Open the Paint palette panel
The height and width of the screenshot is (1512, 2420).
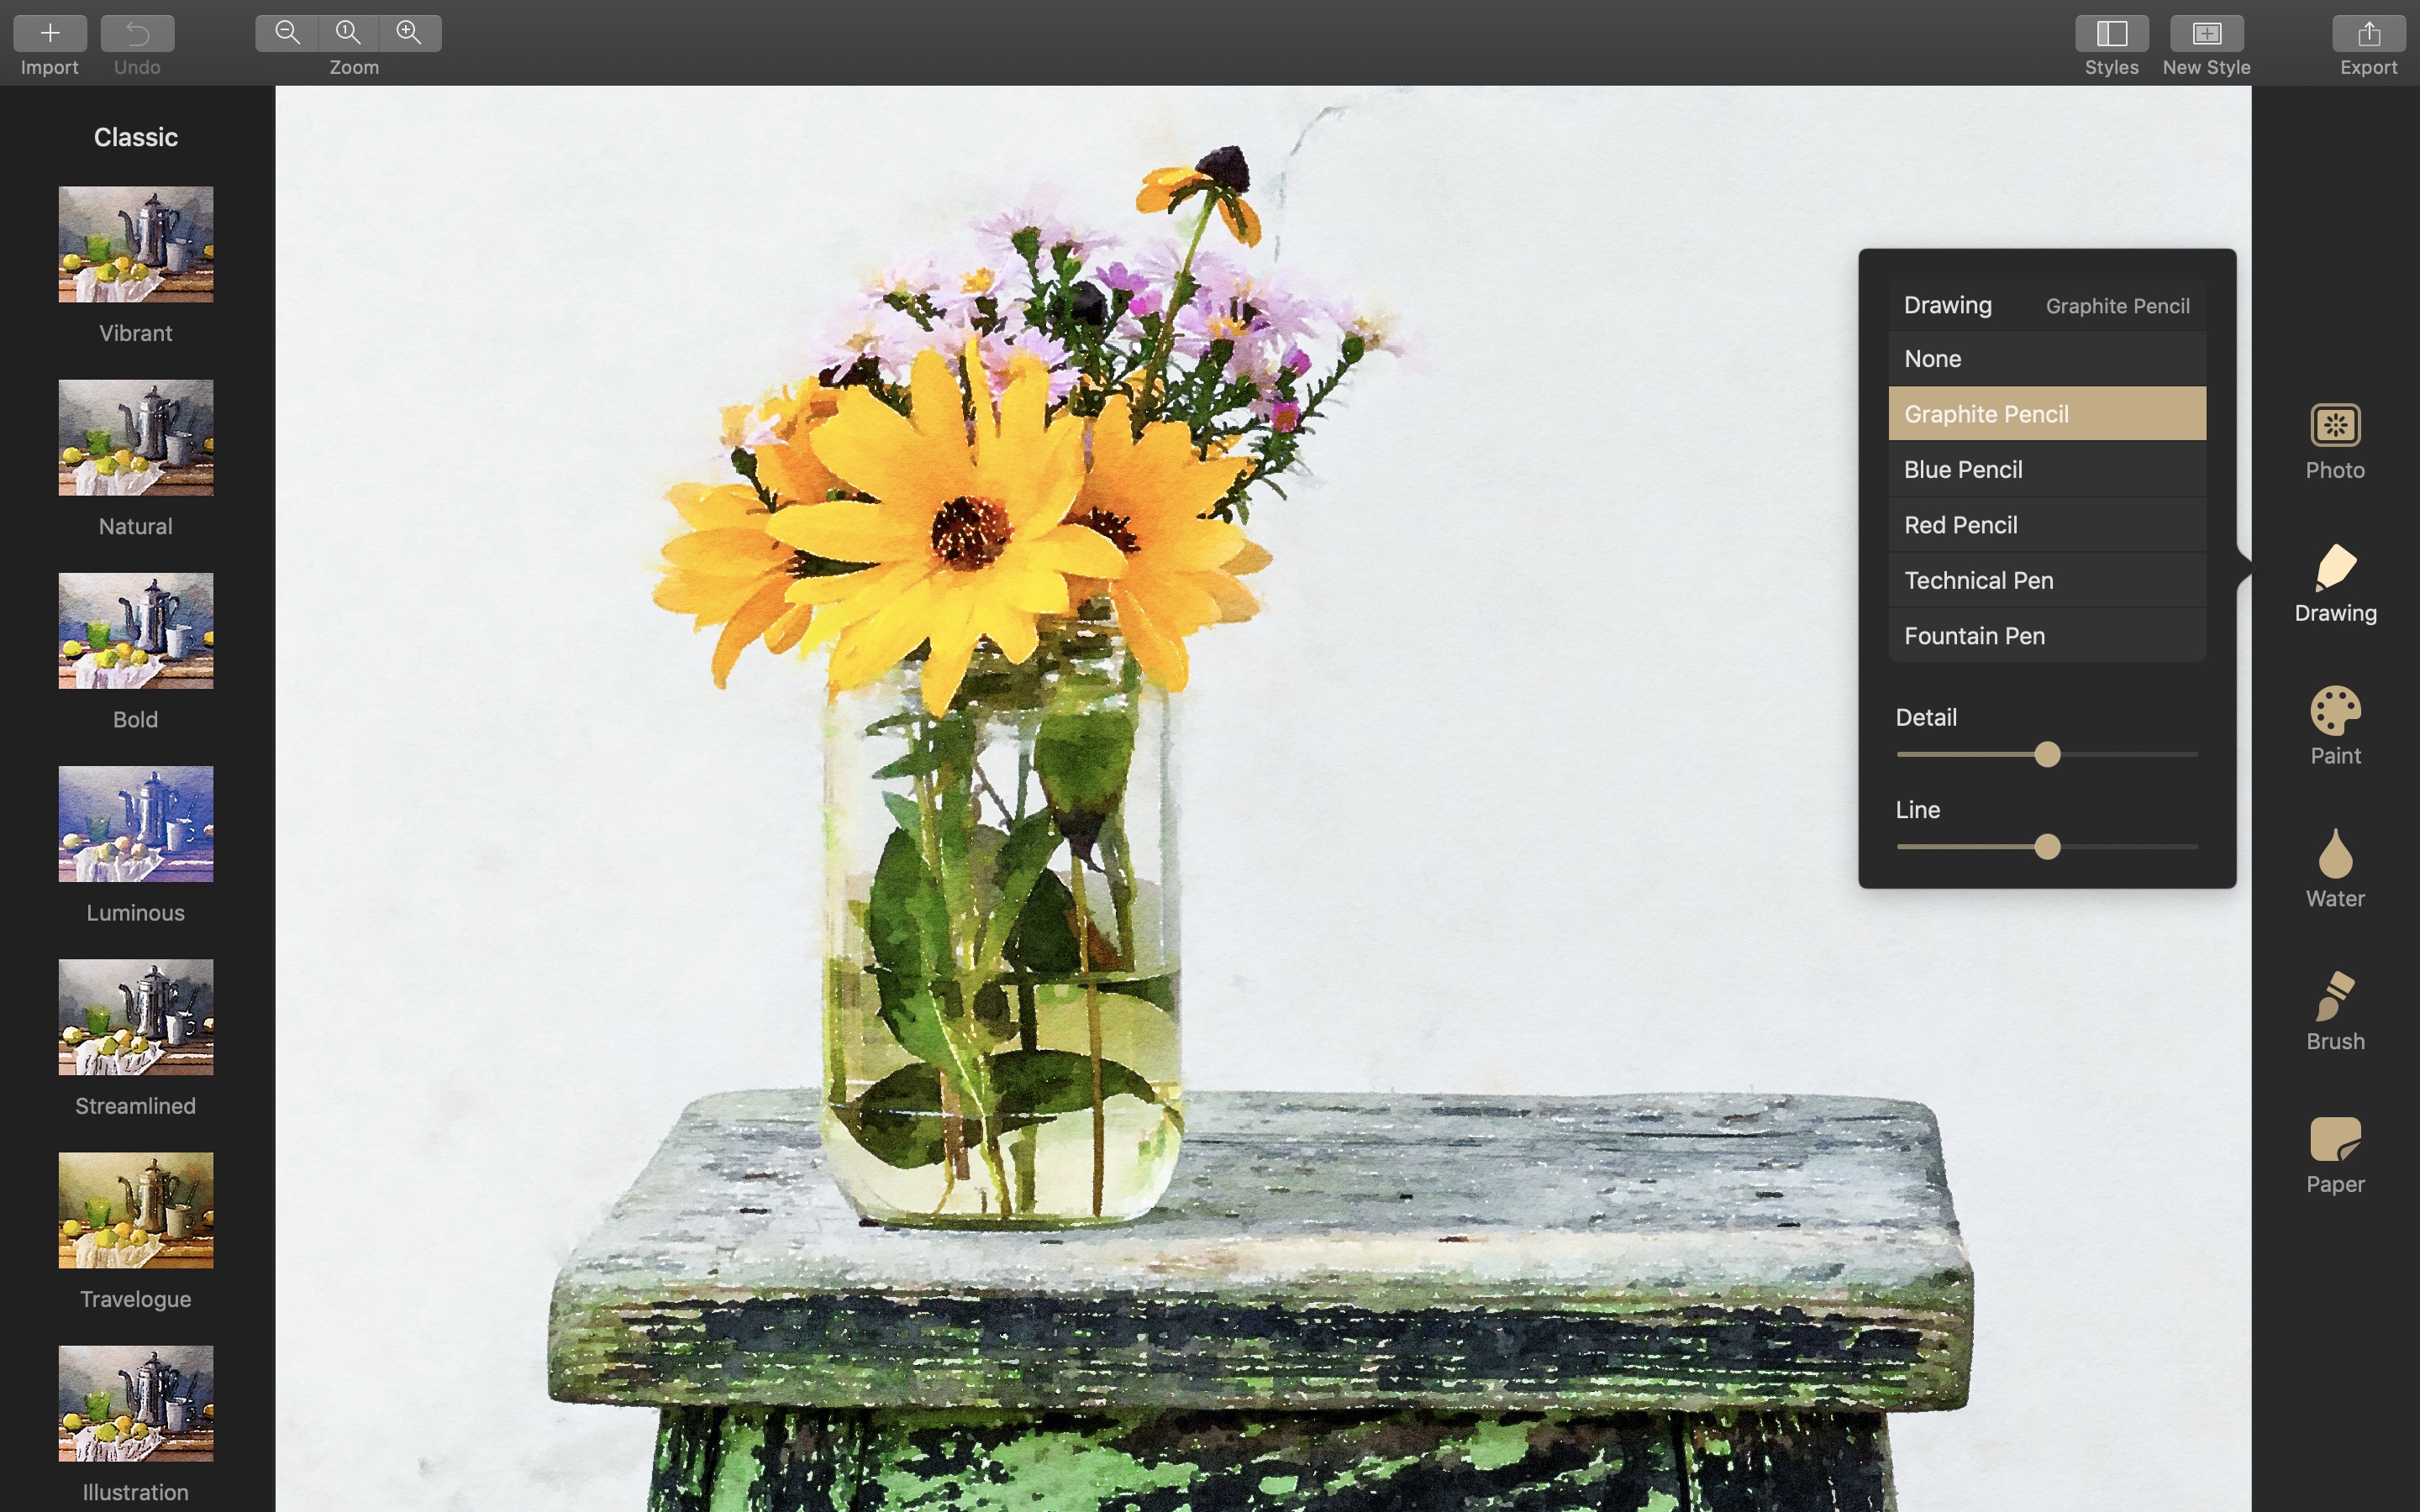pyautogui.click(x=2335, y=727)
